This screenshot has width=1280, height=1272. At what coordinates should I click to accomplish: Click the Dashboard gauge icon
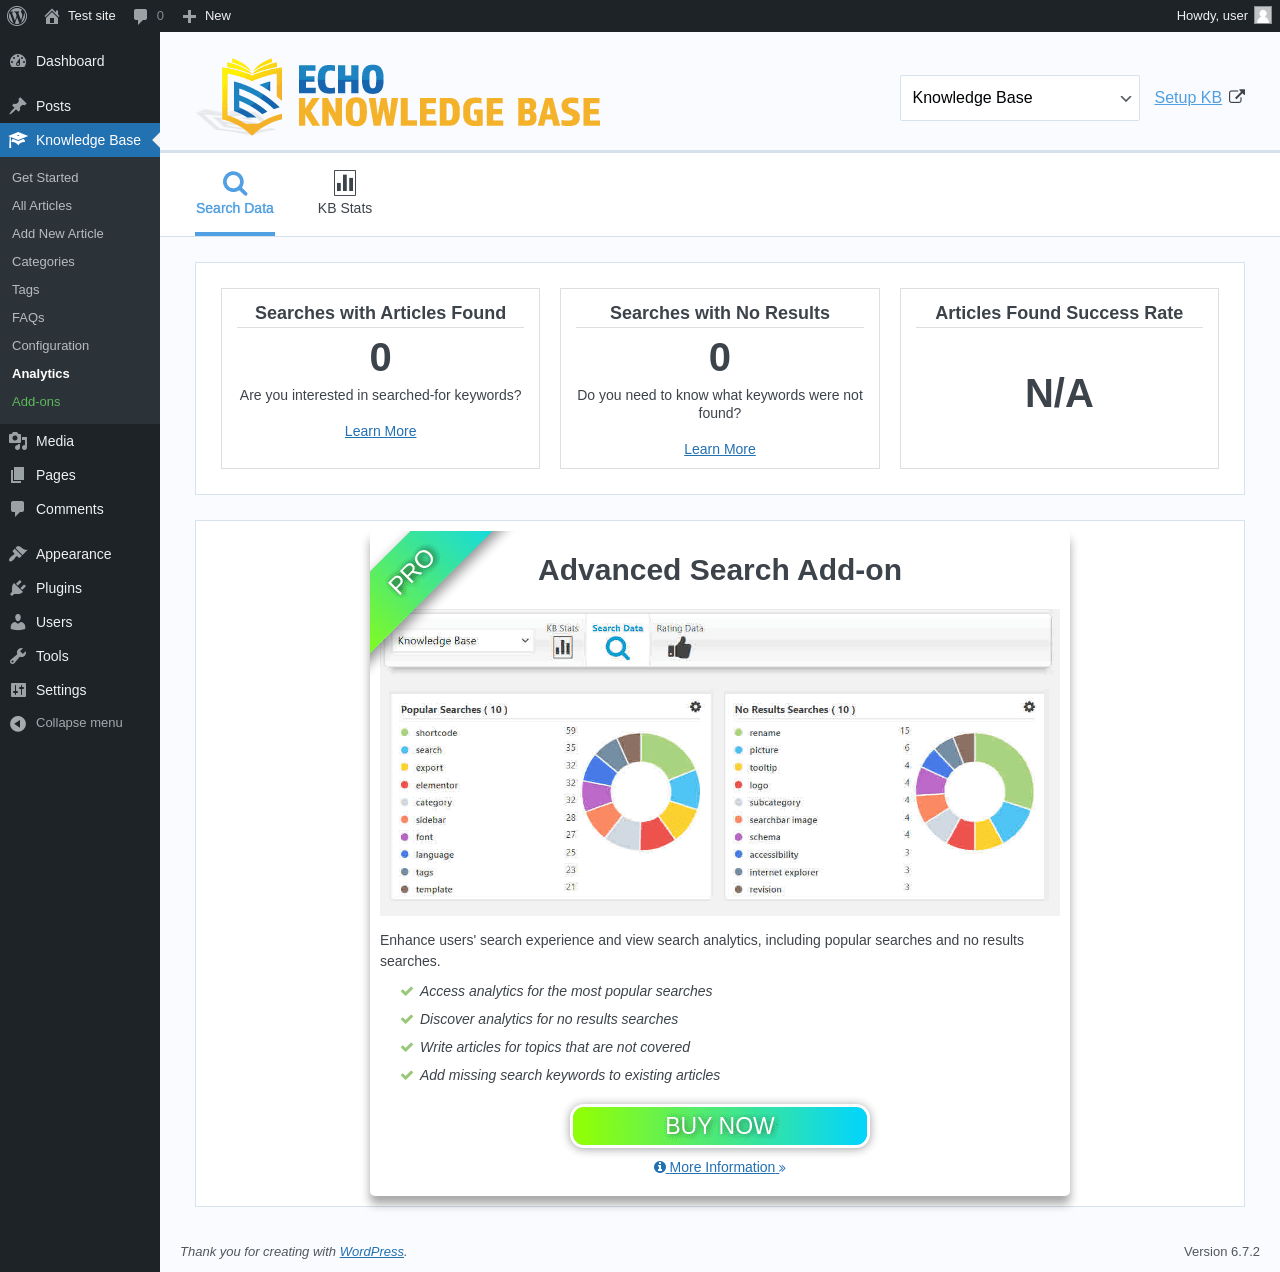coord(18,61)
